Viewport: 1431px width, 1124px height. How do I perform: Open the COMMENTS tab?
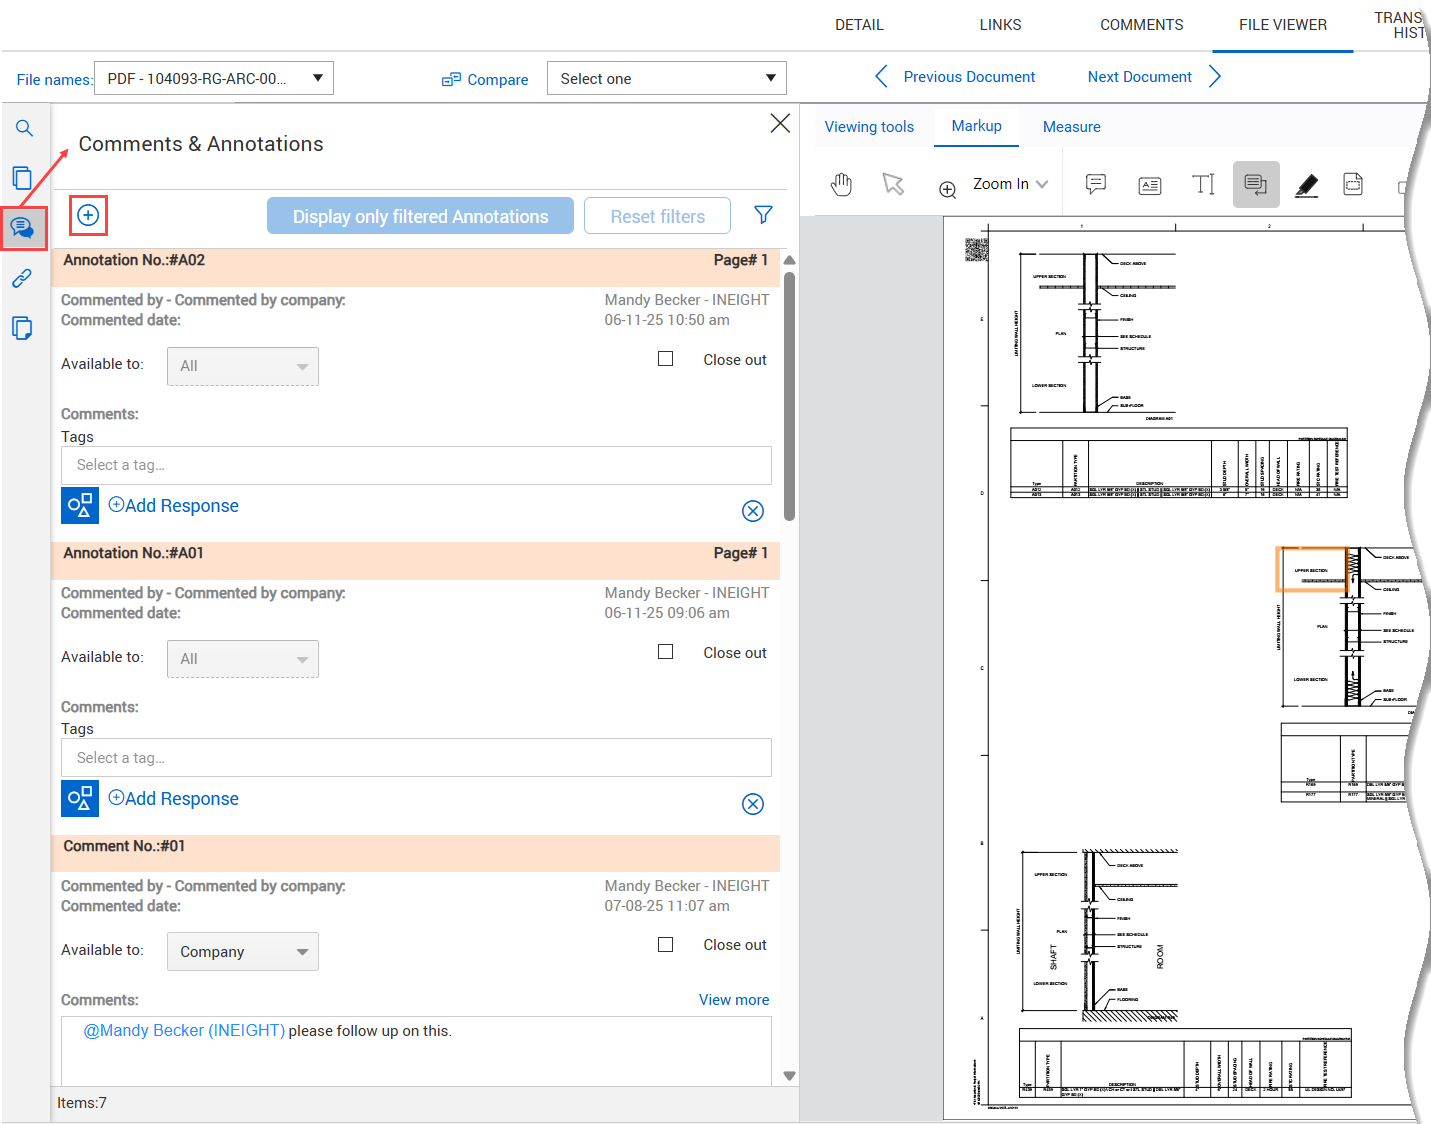point(1141,25)
